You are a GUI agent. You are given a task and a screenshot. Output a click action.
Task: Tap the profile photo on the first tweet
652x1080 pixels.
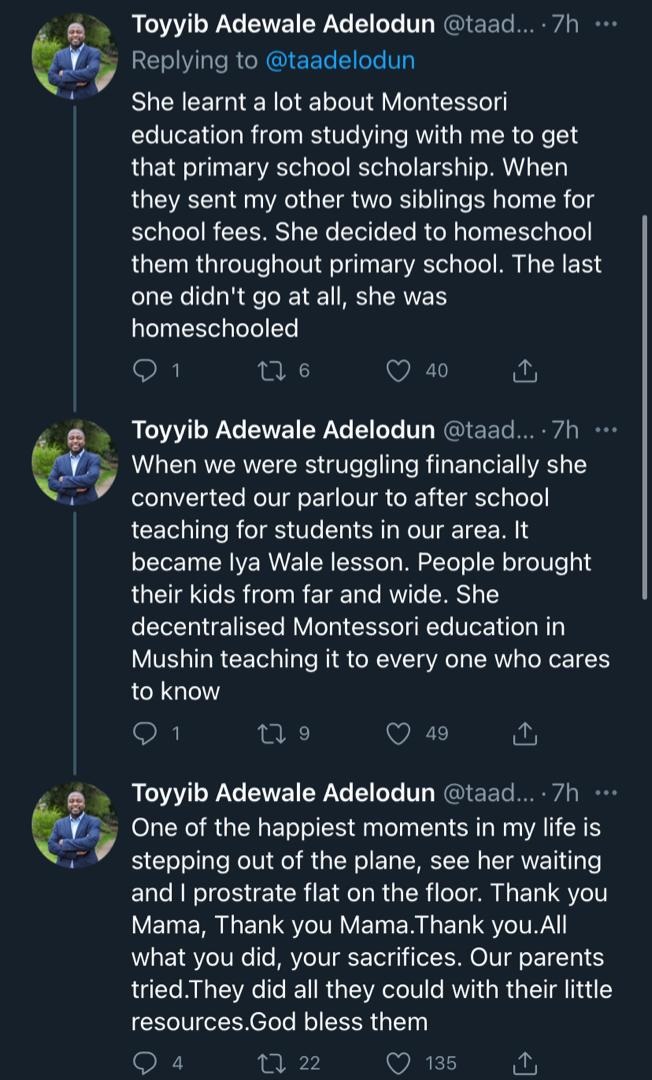pyautogui.click(x=75, y=58)
